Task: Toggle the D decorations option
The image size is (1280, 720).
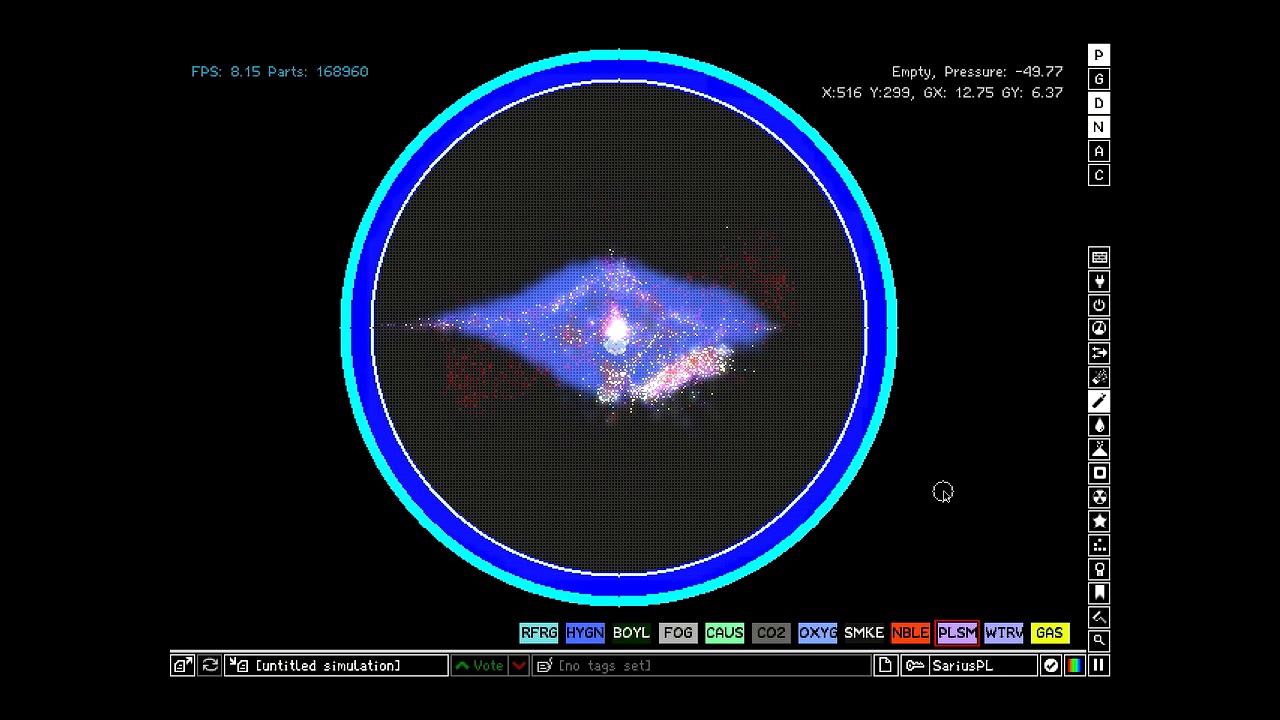Action: tap(1099, 104)
